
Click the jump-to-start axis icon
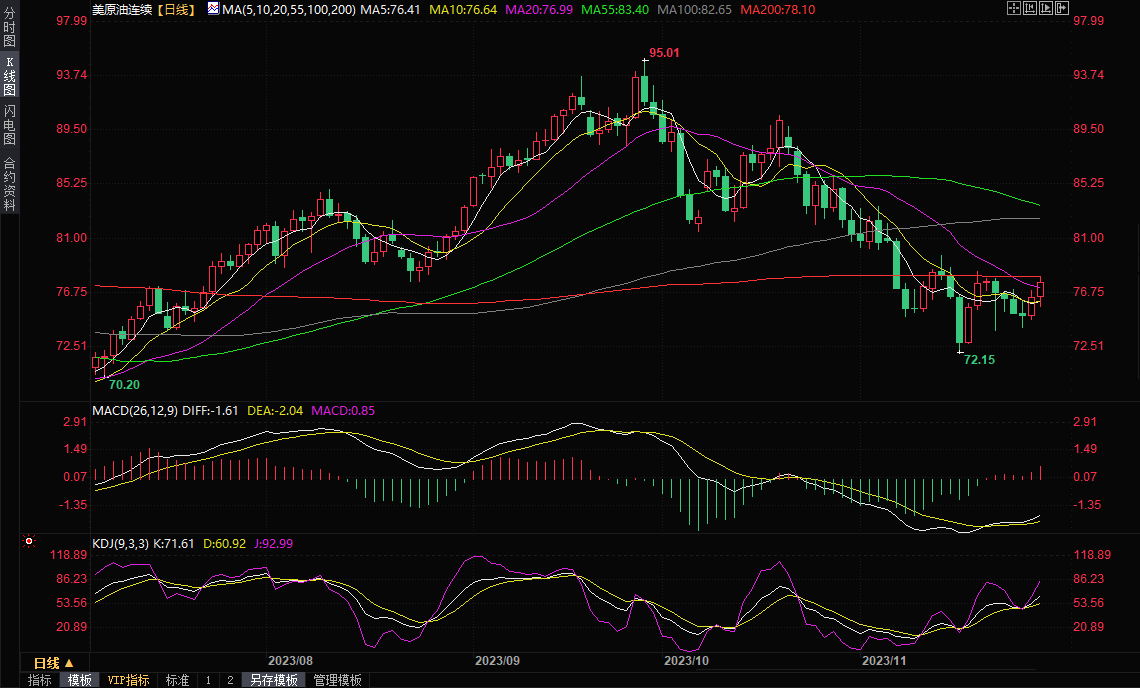click(x=1030, y=9)
